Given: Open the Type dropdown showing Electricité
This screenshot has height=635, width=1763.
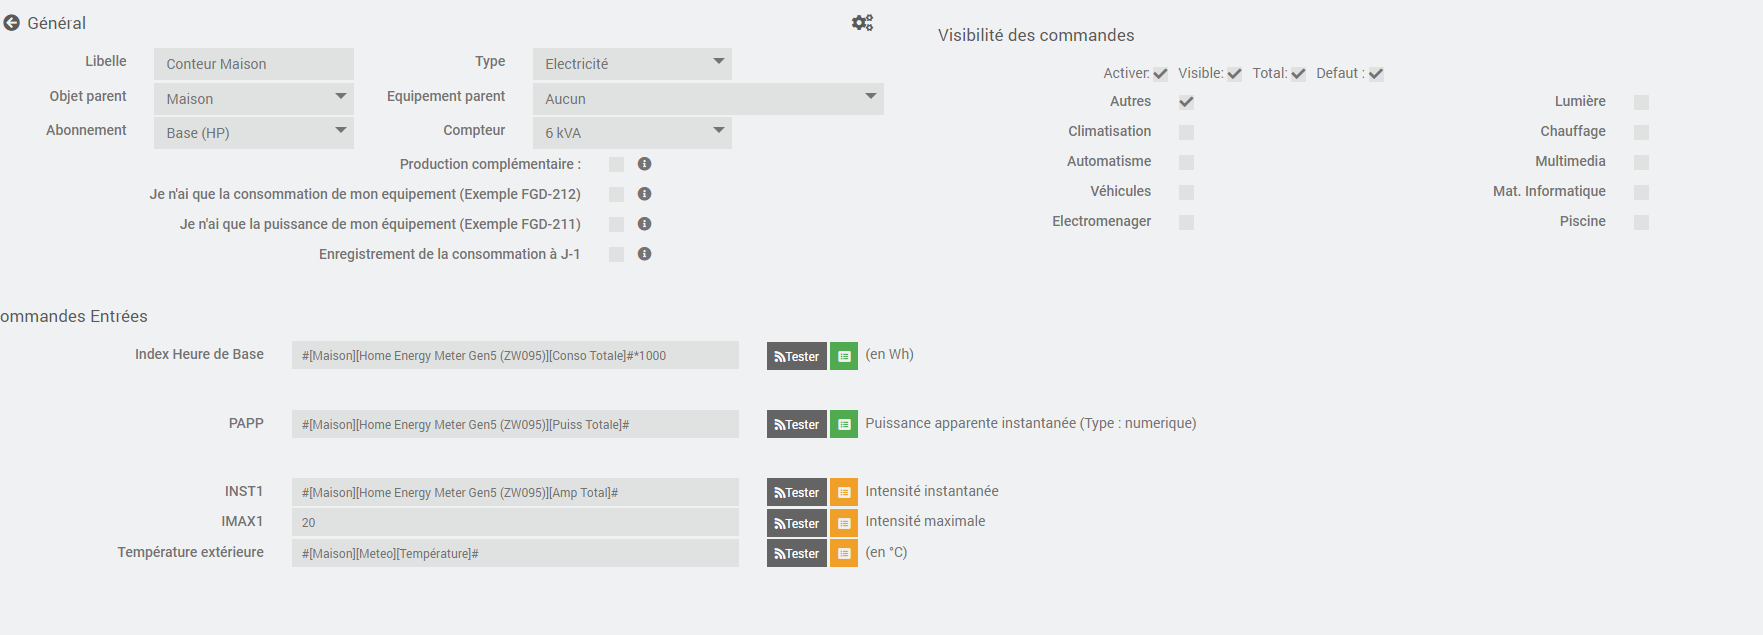Looking at the screenshot, I should [x=632, y=64].
